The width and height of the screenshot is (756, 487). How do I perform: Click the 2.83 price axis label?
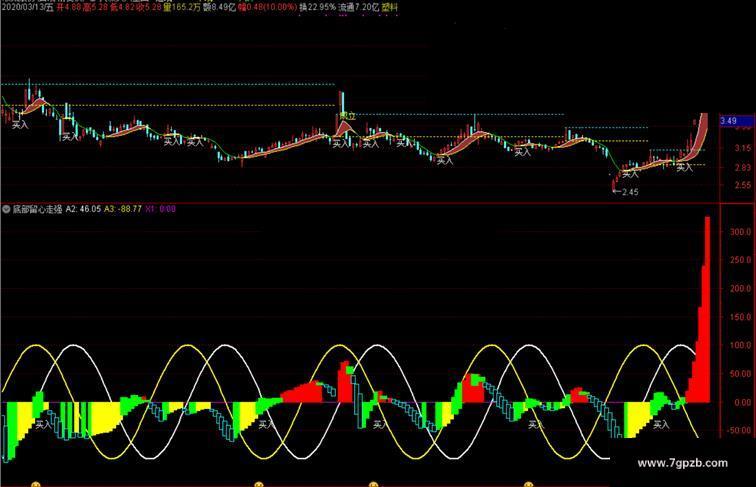(x=742, y=167)
